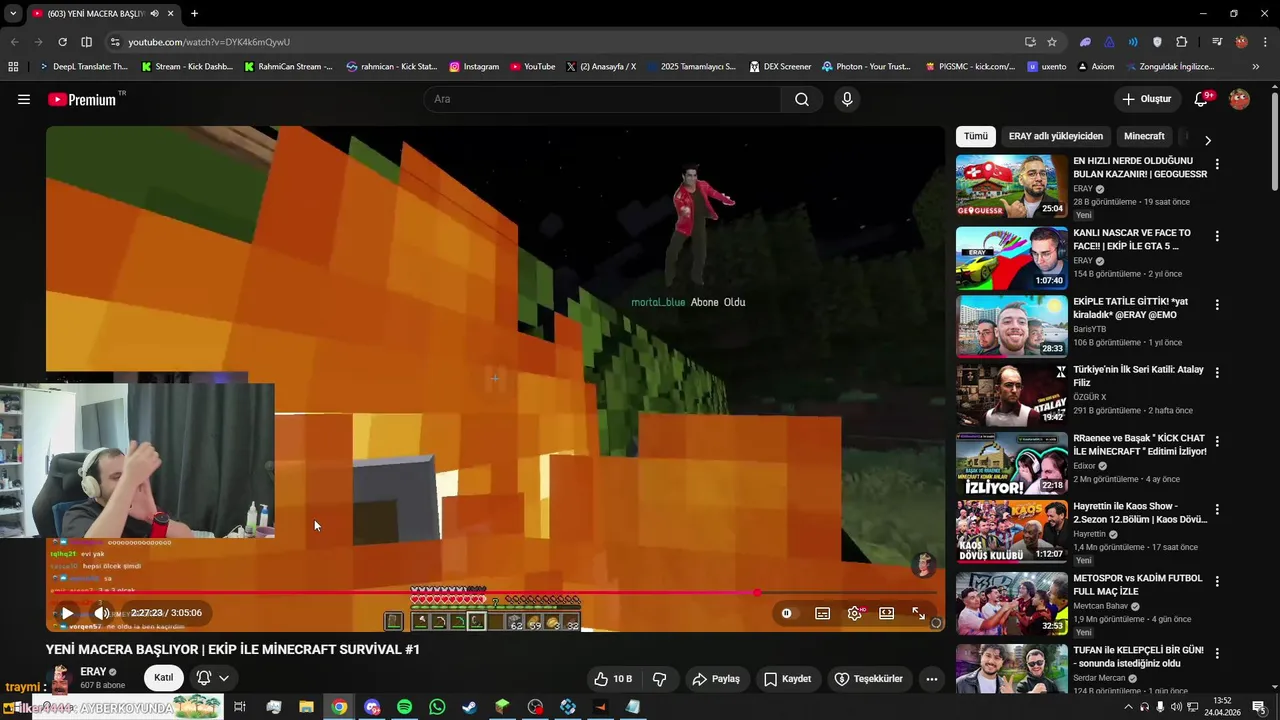Image resolution: width=1280 pixels, height=720 pixels.
Task: Select the Minecraft filter chip
Action: (x=1144, y=136)
